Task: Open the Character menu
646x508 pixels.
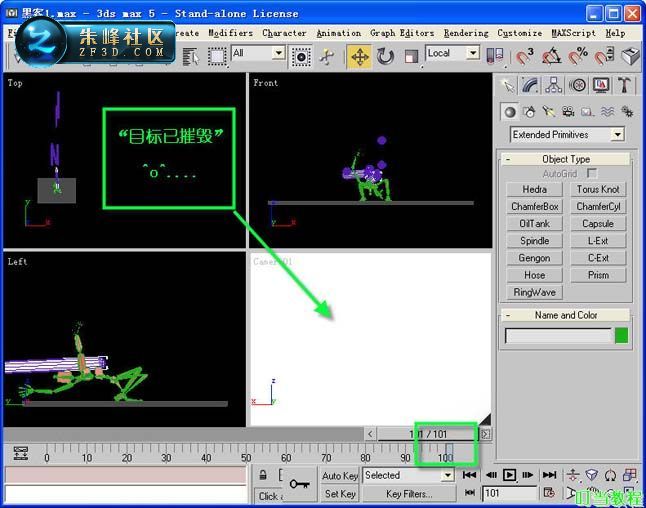Action: 284,33
